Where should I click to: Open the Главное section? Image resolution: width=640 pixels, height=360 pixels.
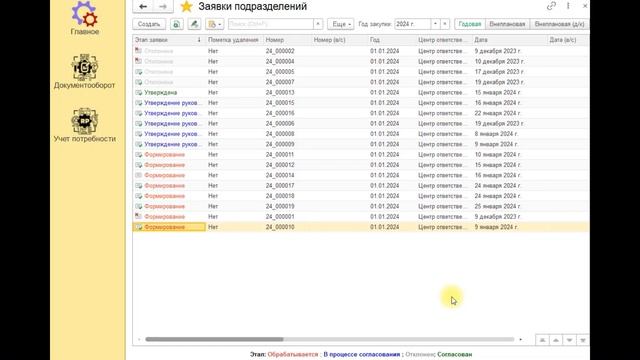point(84,18)
